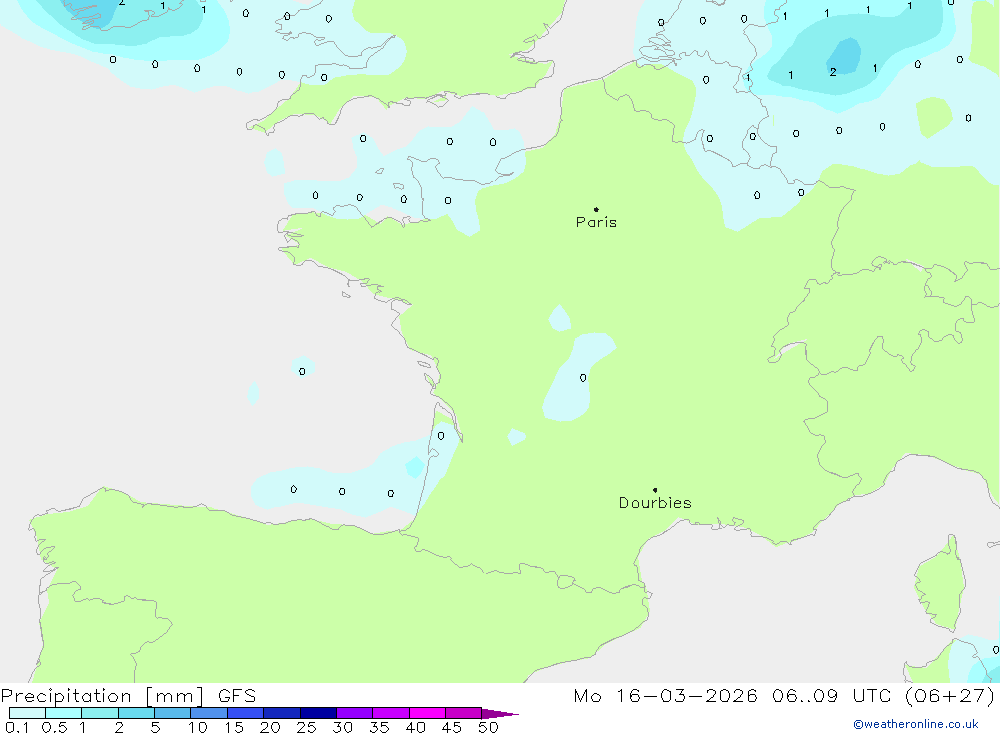Pick the 25–30 mm legend swatch
Image resolution: width=1000 pixels, height=733 pixels.
[318, 713]
